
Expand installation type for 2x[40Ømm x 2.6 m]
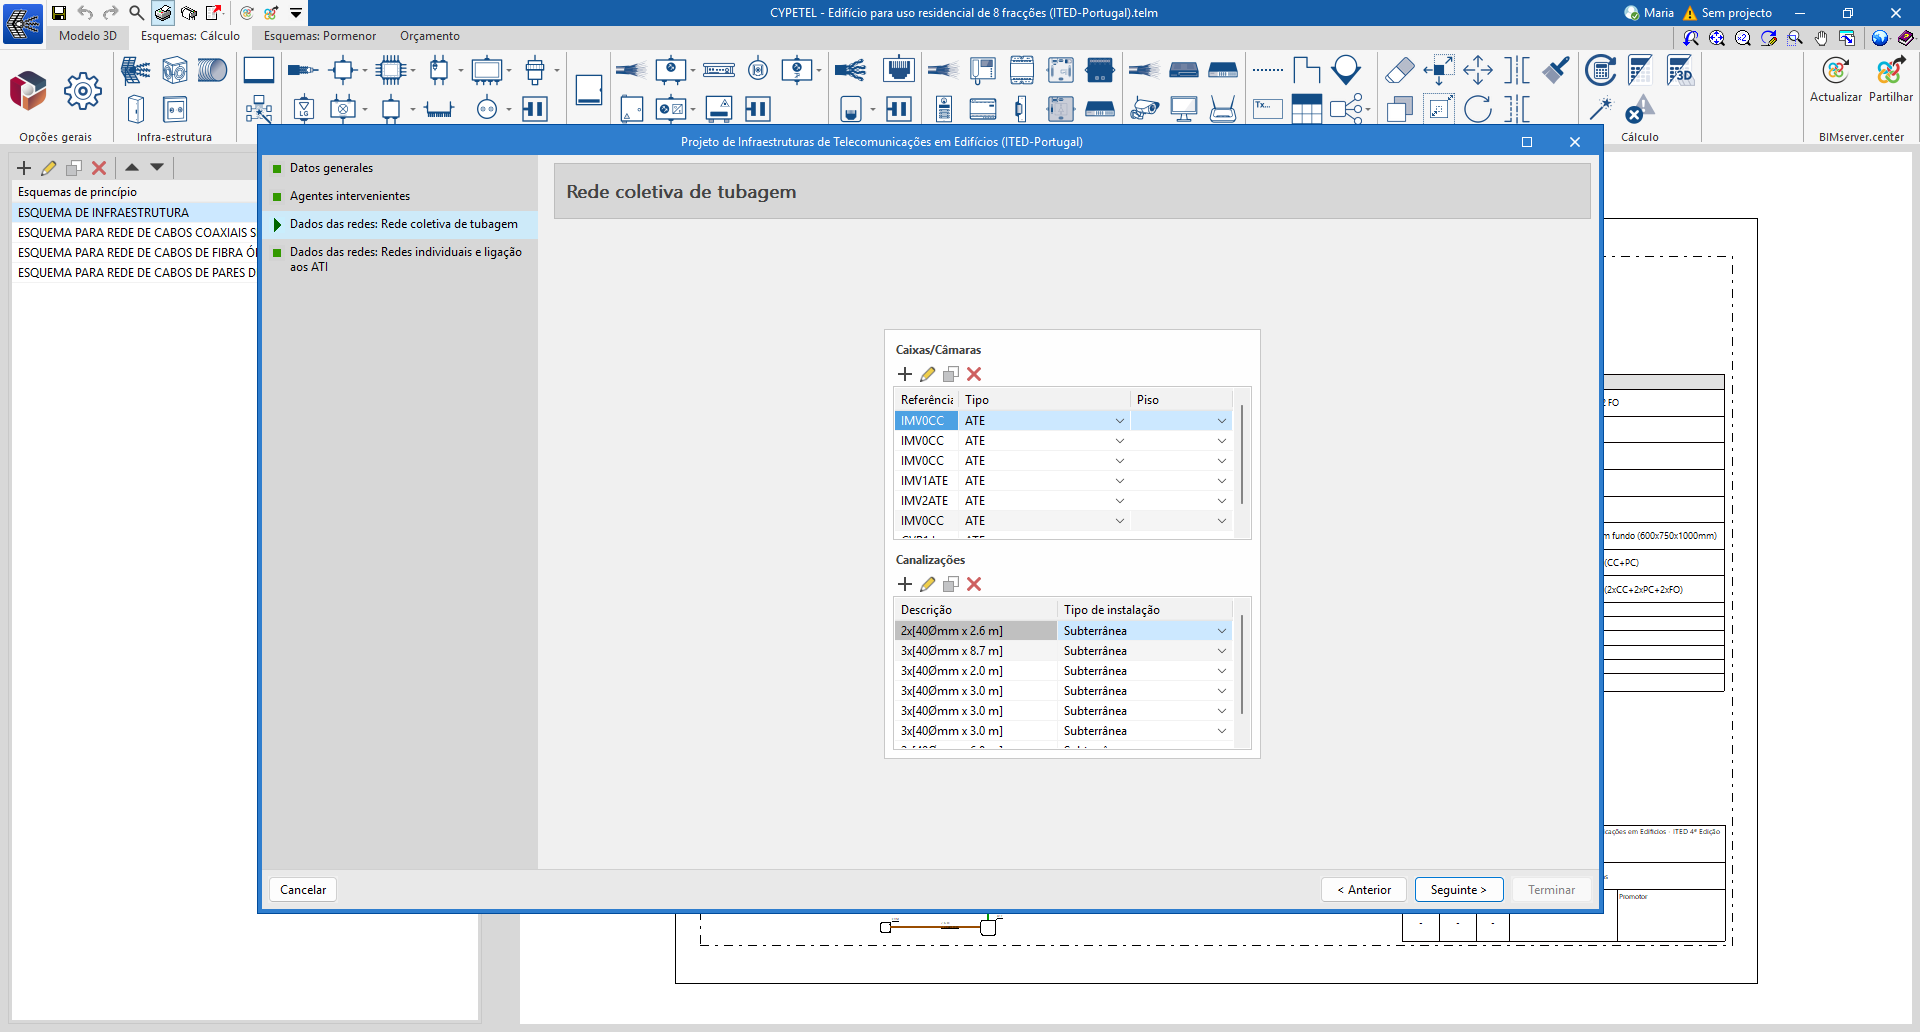1221,631
